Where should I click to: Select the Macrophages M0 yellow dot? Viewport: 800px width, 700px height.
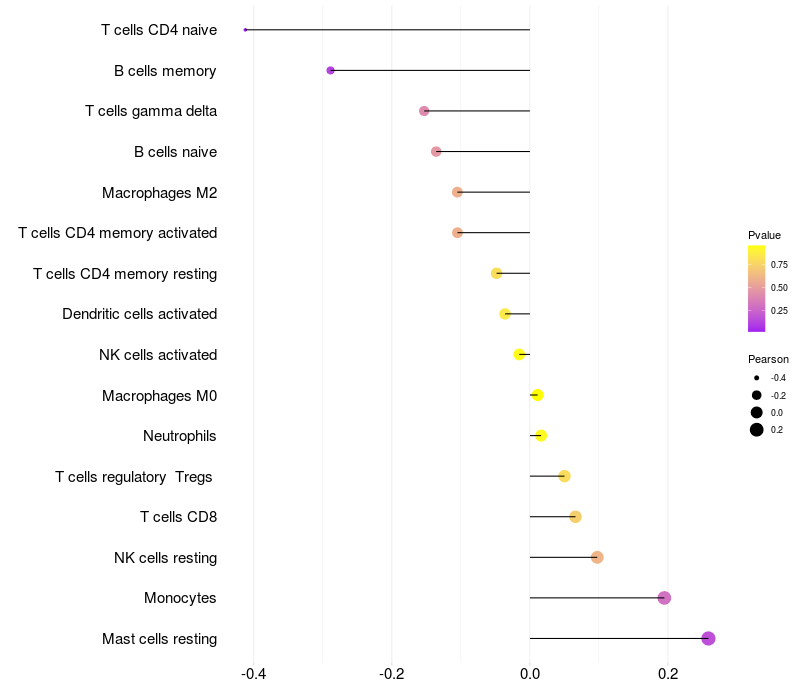point(537,395)
